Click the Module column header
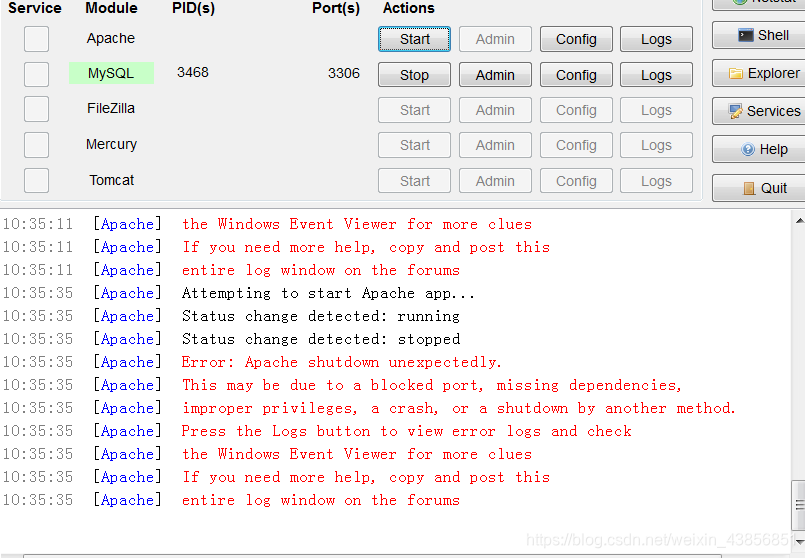This screenshot has height=558, width=805. [111, 8]
